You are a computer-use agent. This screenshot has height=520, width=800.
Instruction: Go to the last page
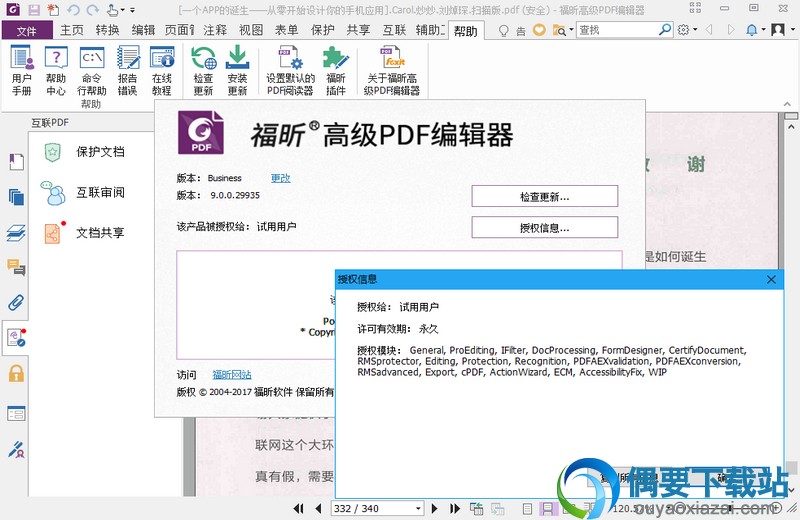[455, 508]
